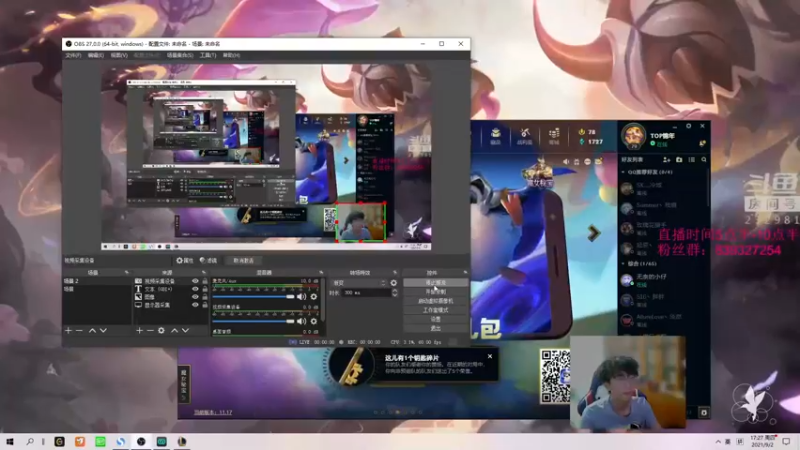Hide the 文本 (GDI+) source with the eye icon
The height and width of the screenshot is (450, 800).
click(195, 289)
